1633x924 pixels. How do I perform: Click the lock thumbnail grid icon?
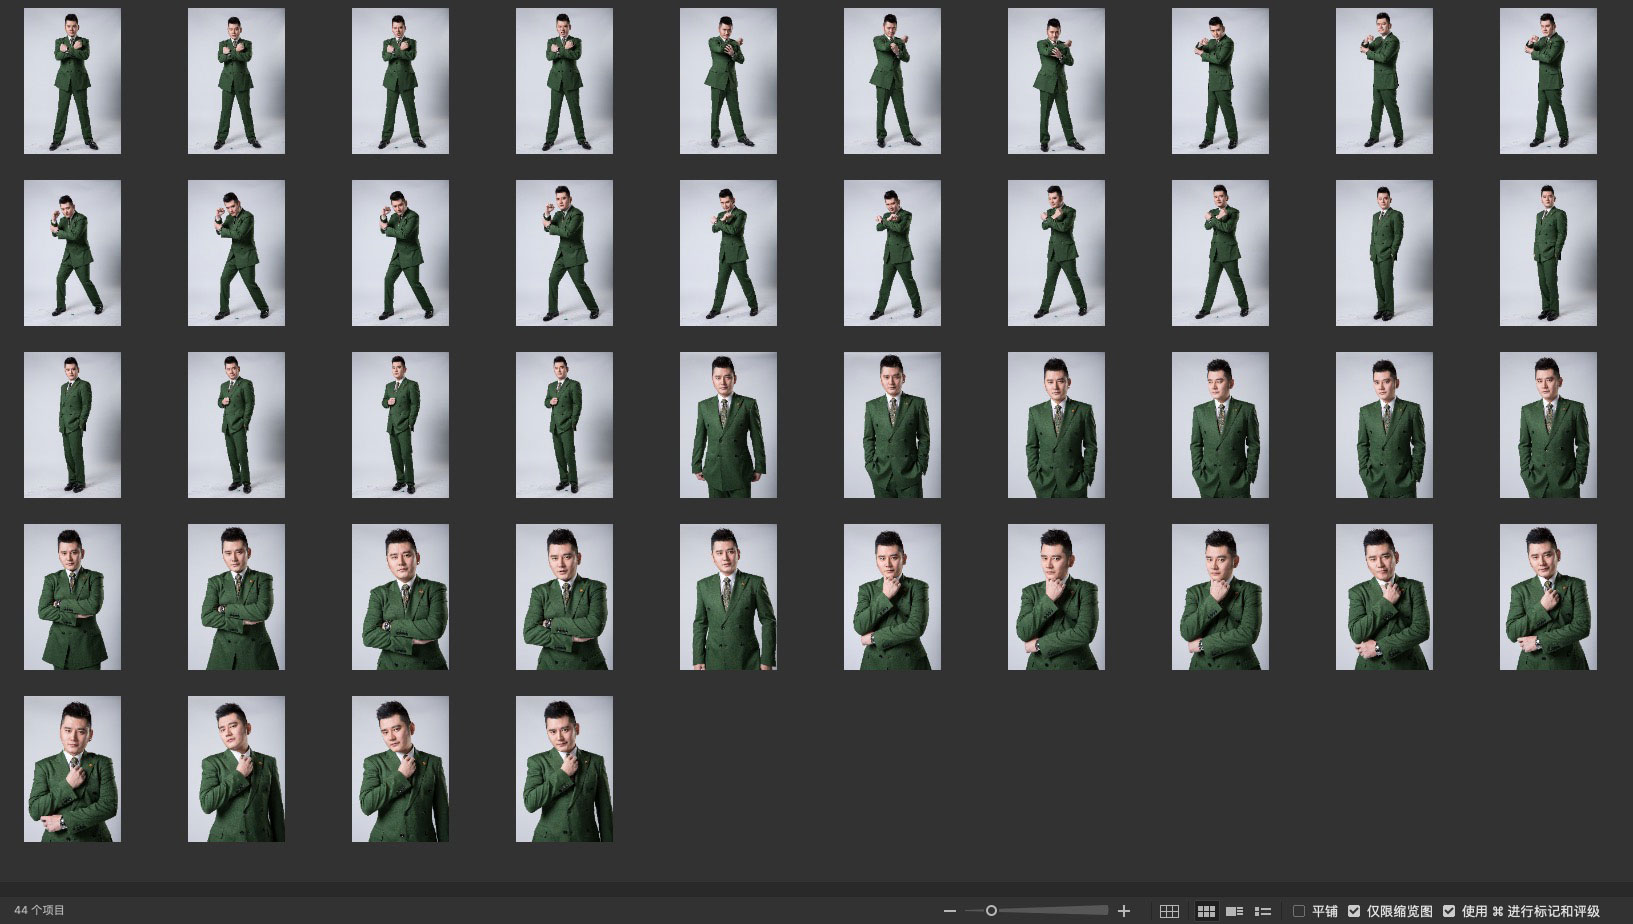click(x=1169, y=911)
